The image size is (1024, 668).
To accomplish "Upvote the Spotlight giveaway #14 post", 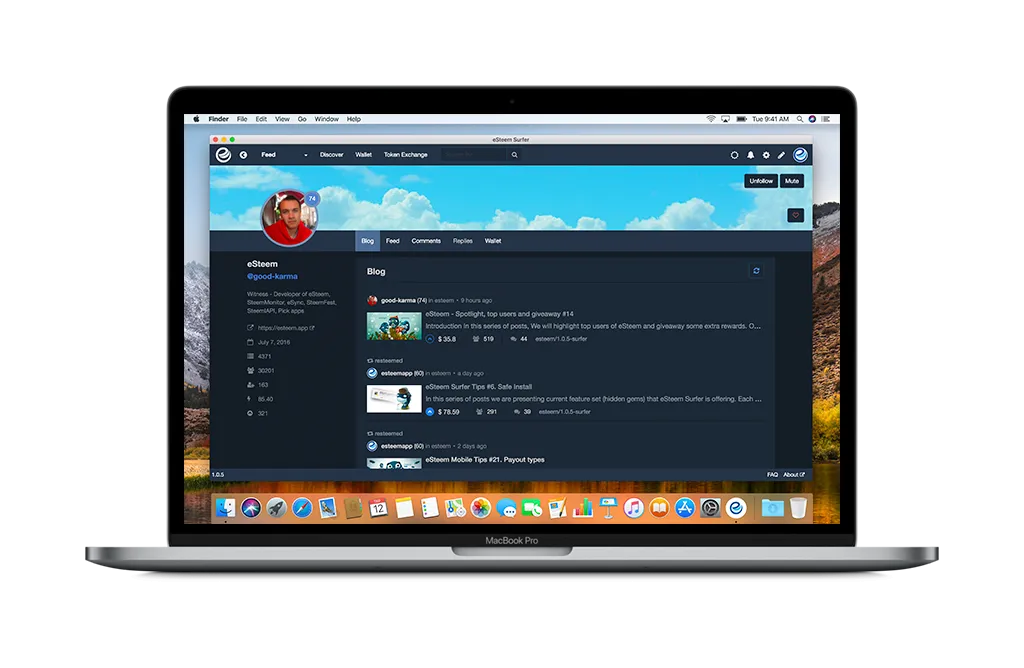I will click(x=430, y=339).
